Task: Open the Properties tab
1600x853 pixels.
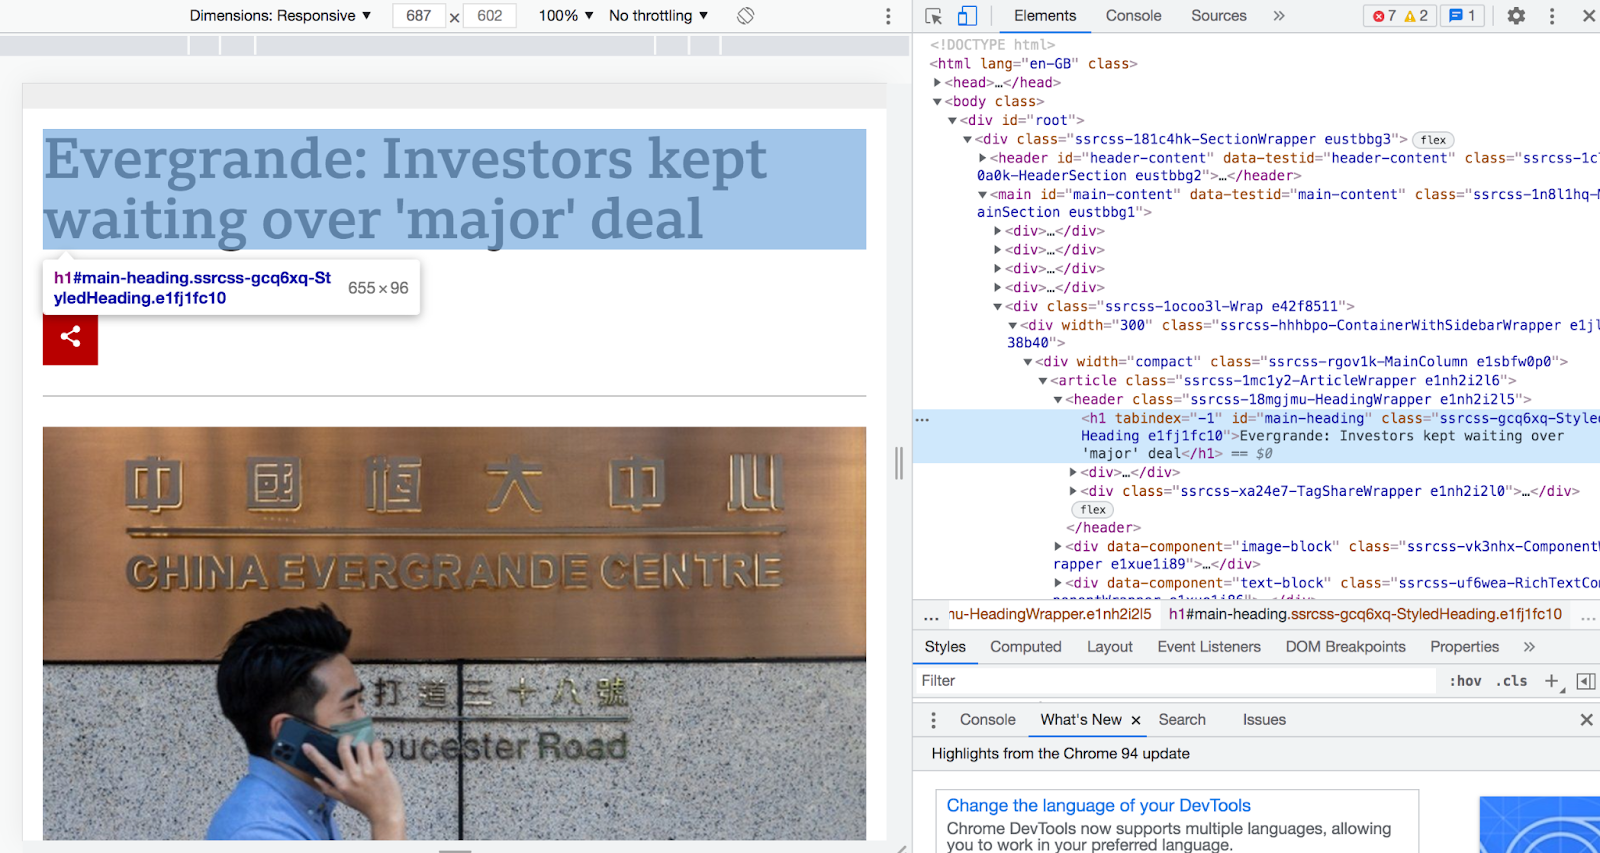Action: tap(1464, 647)
